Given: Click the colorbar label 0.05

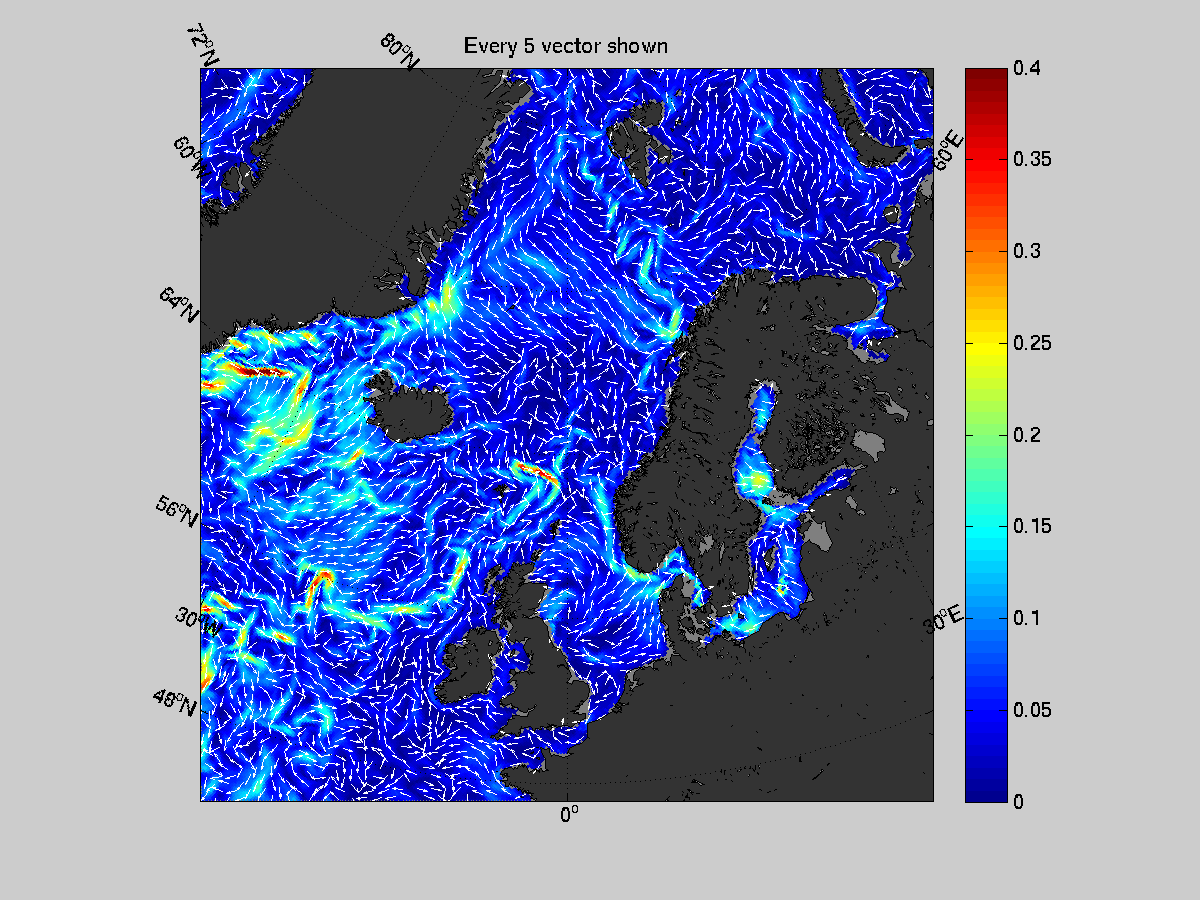Looking at the screenshot, I should coord(1030,710).
